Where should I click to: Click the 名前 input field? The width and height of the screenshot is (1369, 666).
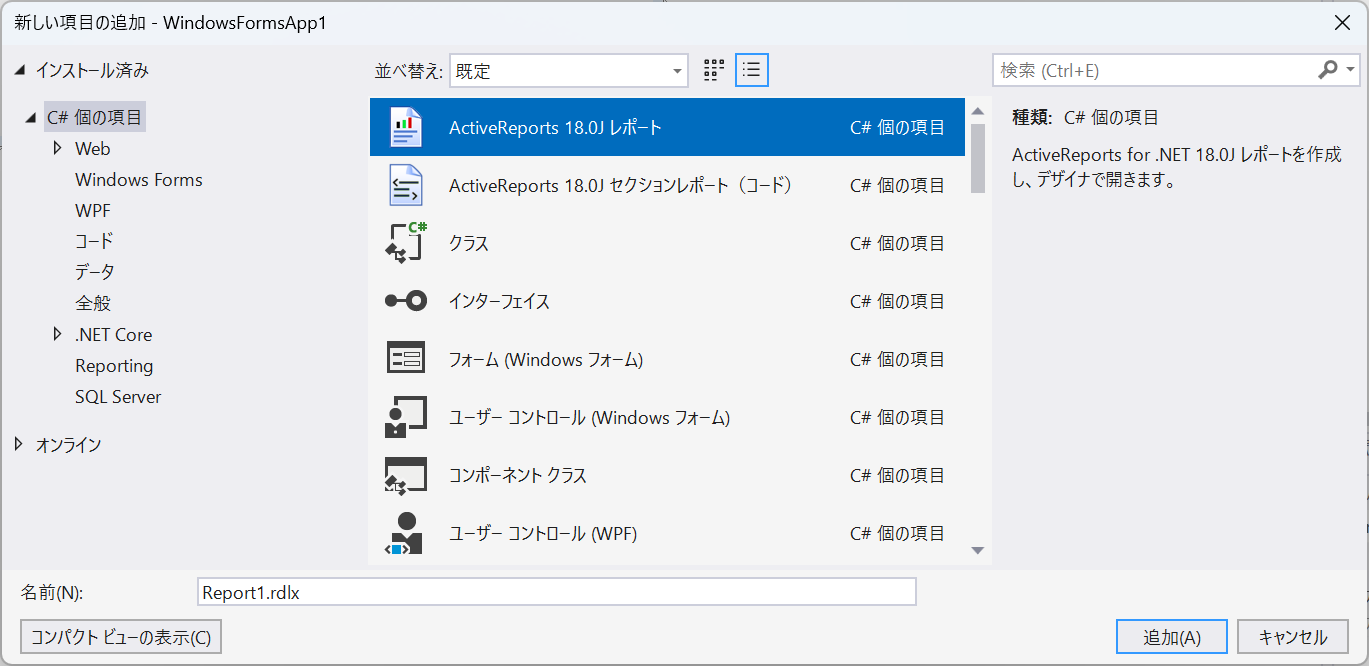(557, 592)
